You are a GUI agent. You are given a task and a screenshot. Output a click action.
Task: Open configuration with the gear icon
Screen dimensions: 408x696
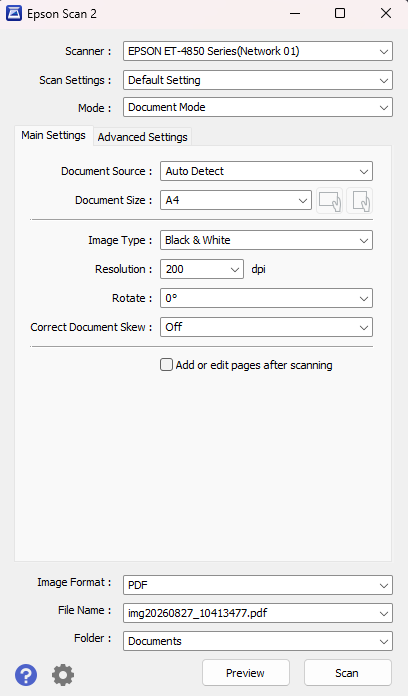[x=63, y=675]
